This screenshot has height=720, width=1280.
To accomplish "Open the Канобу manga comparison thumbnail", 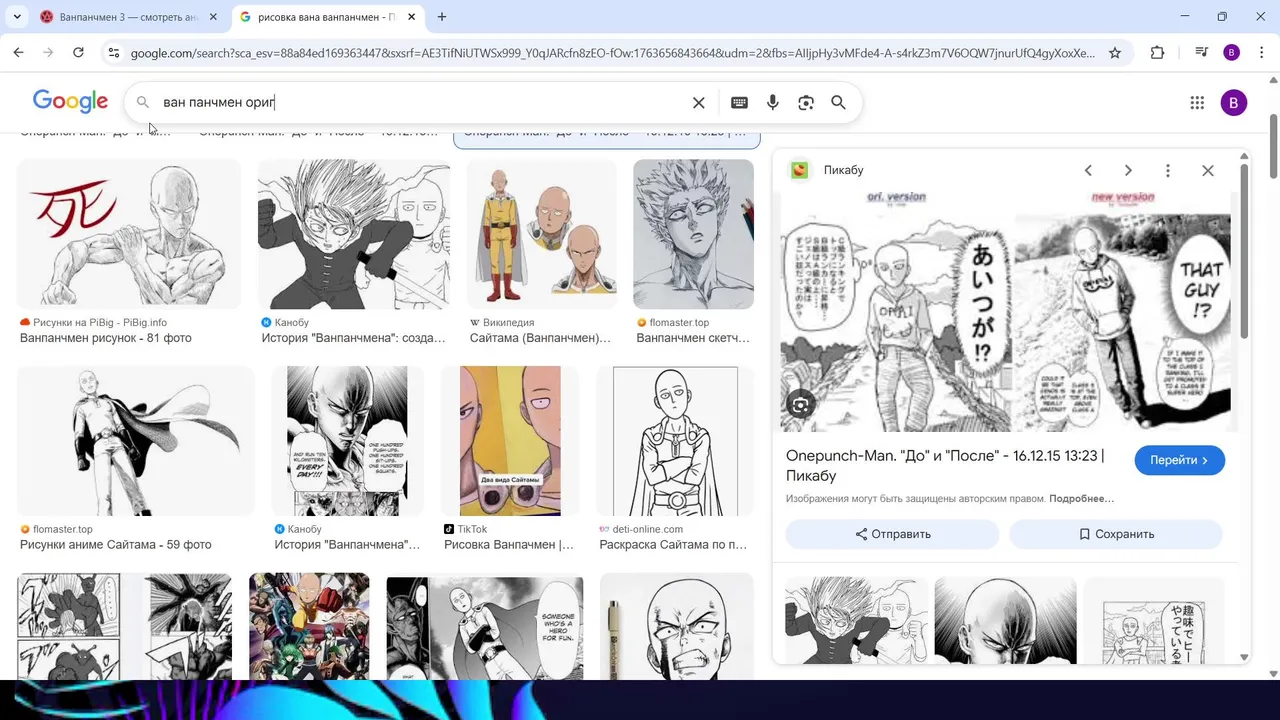I will pyautogui.click(x=354, y=234).
